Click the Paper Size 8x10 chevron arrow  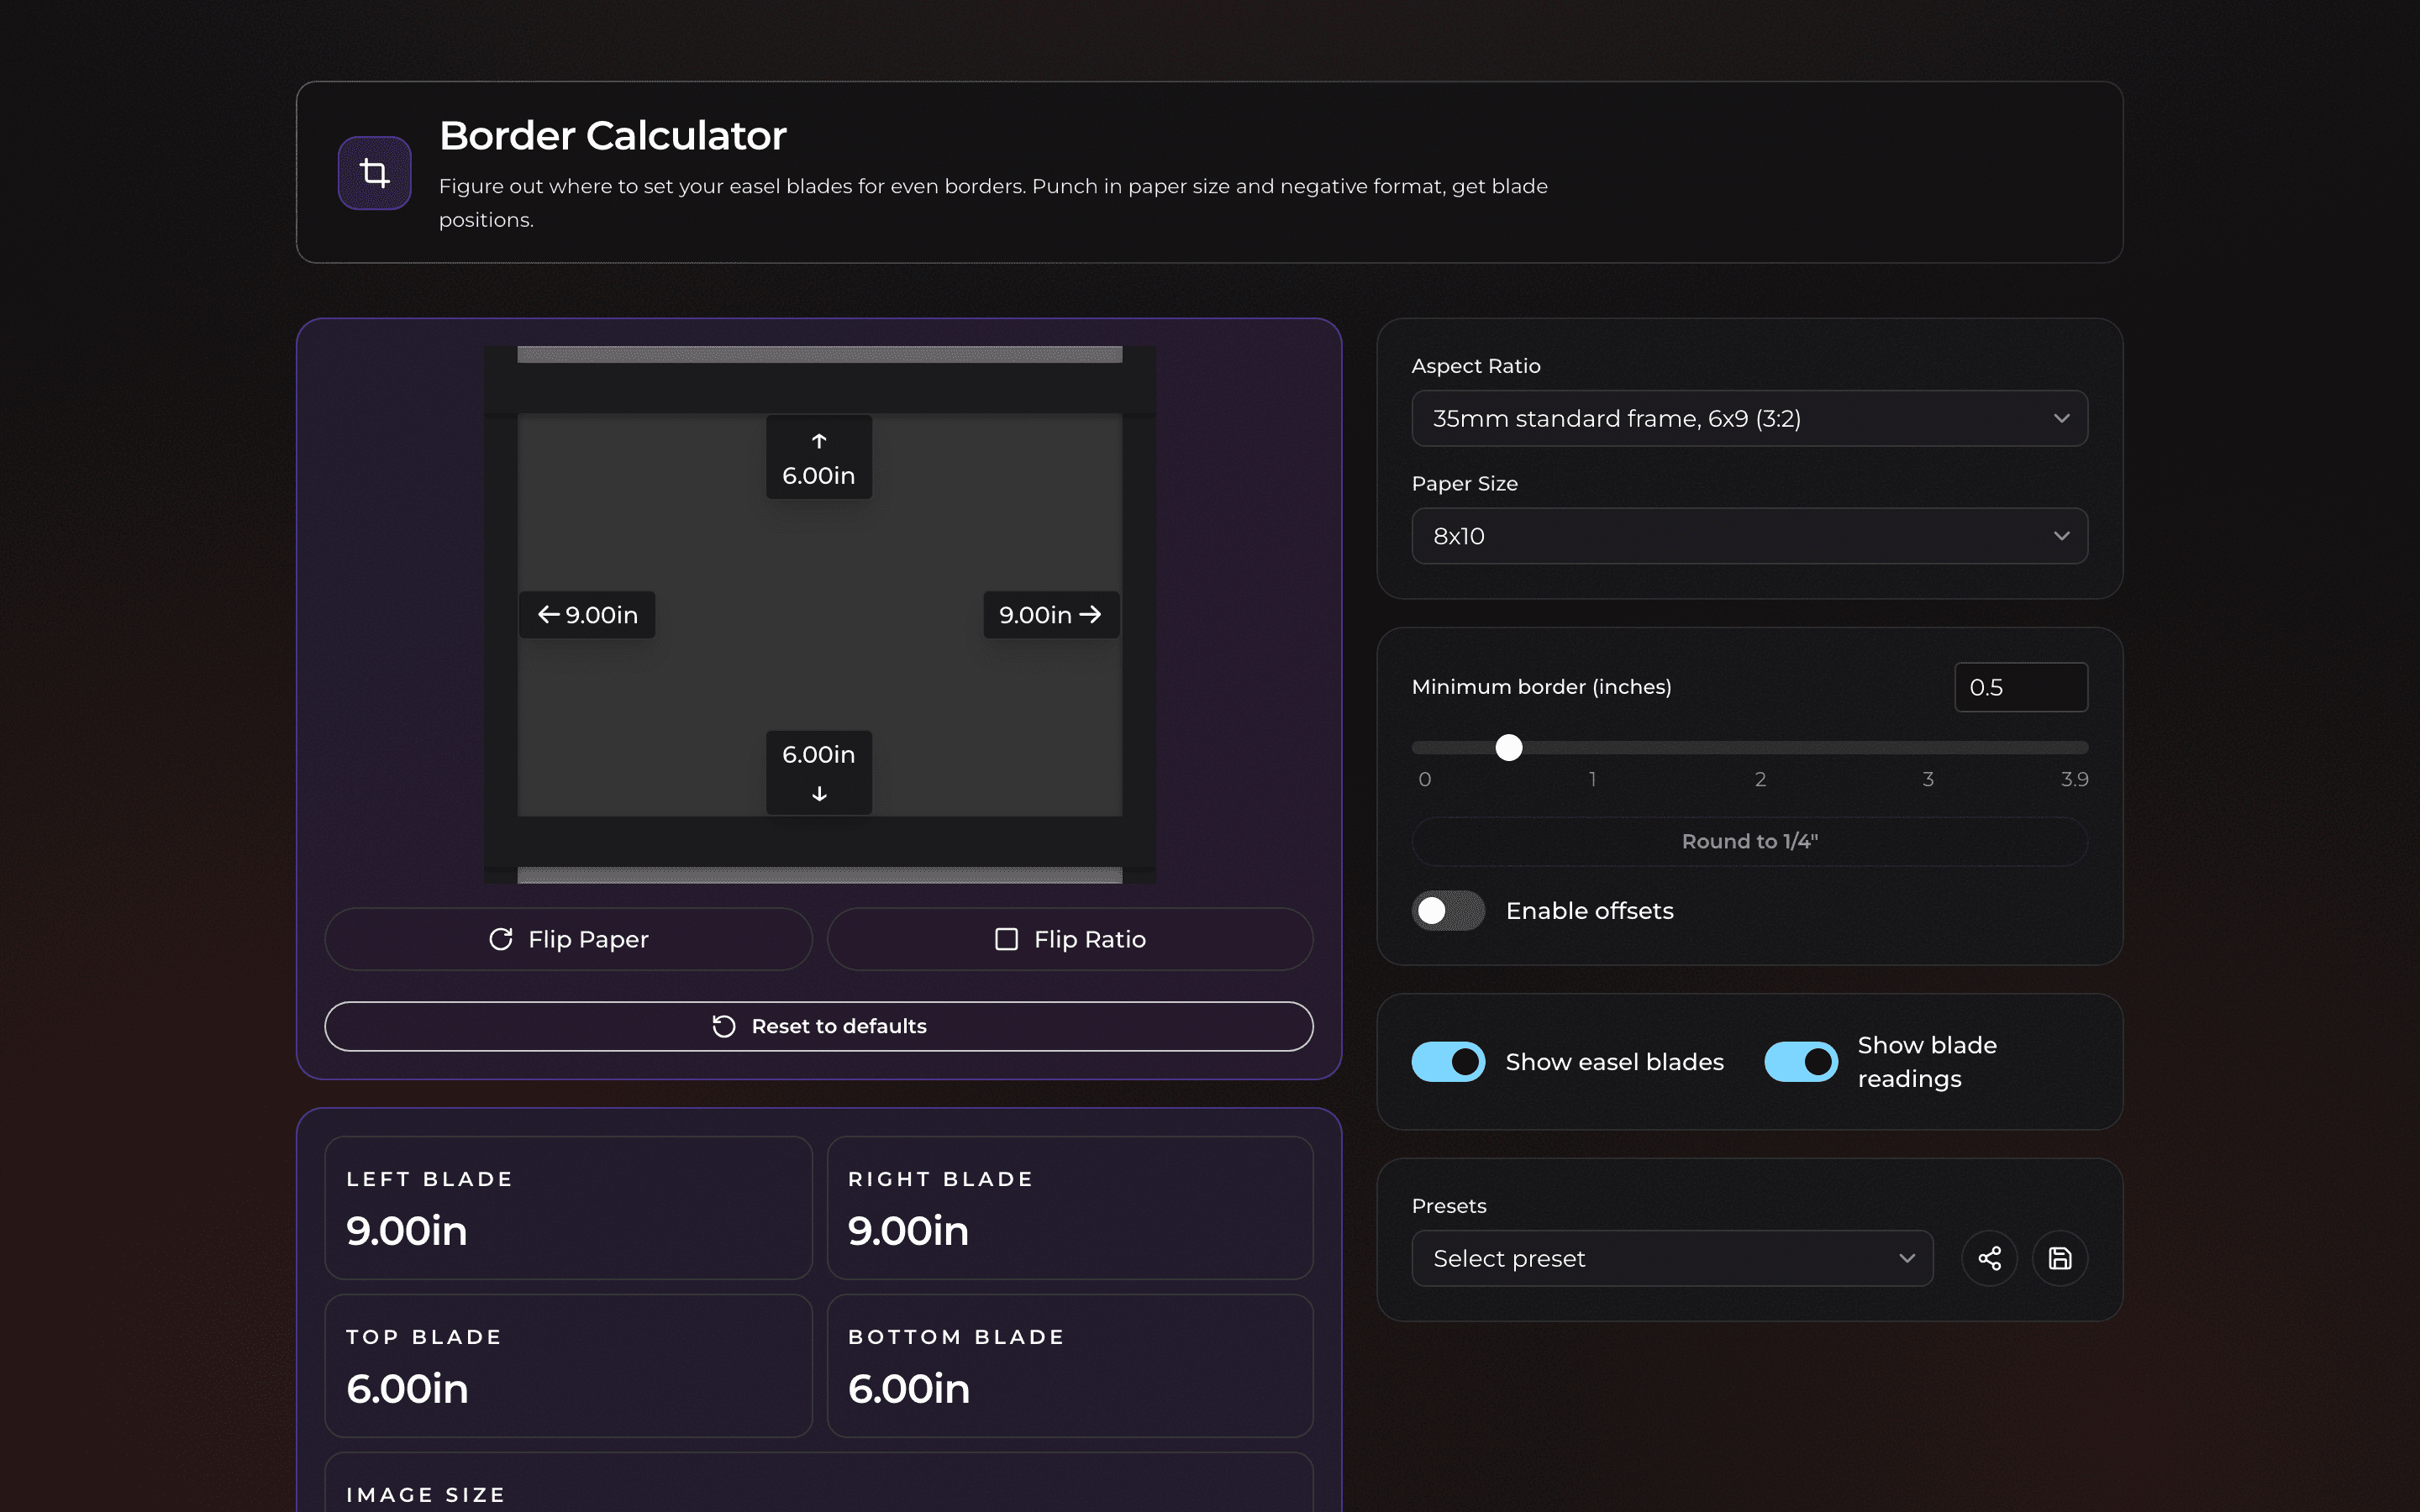(2061, 536)
